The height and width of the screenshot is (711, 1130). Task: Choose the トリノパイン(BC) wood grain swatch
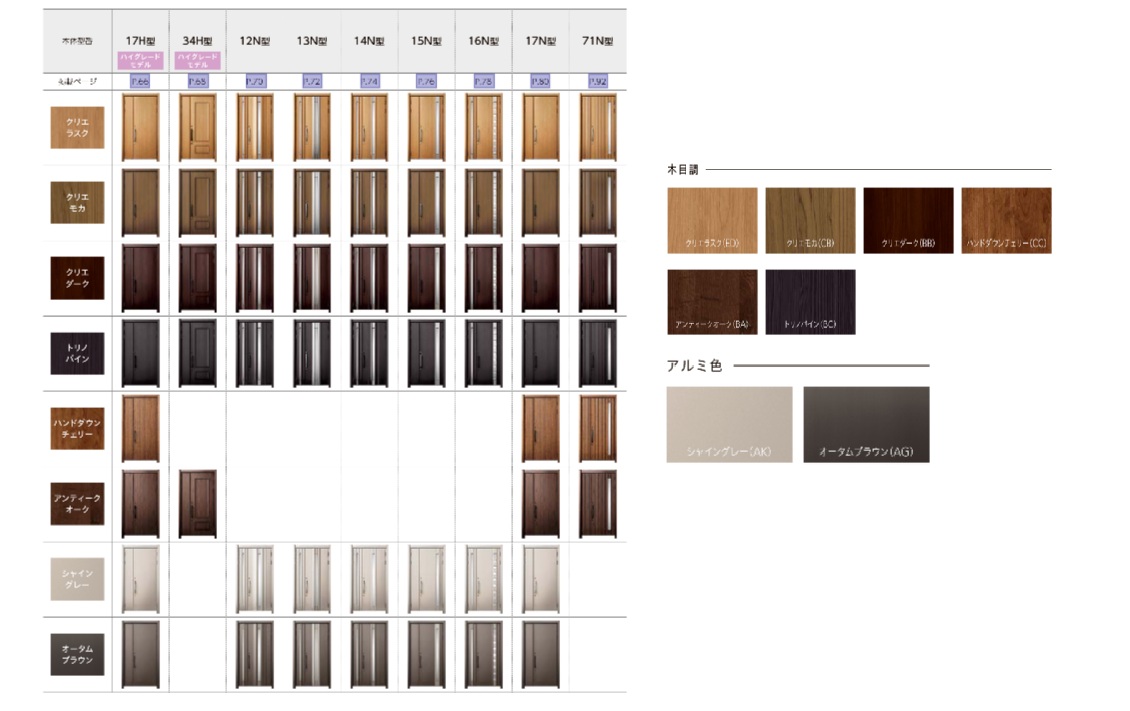(810, 302)
